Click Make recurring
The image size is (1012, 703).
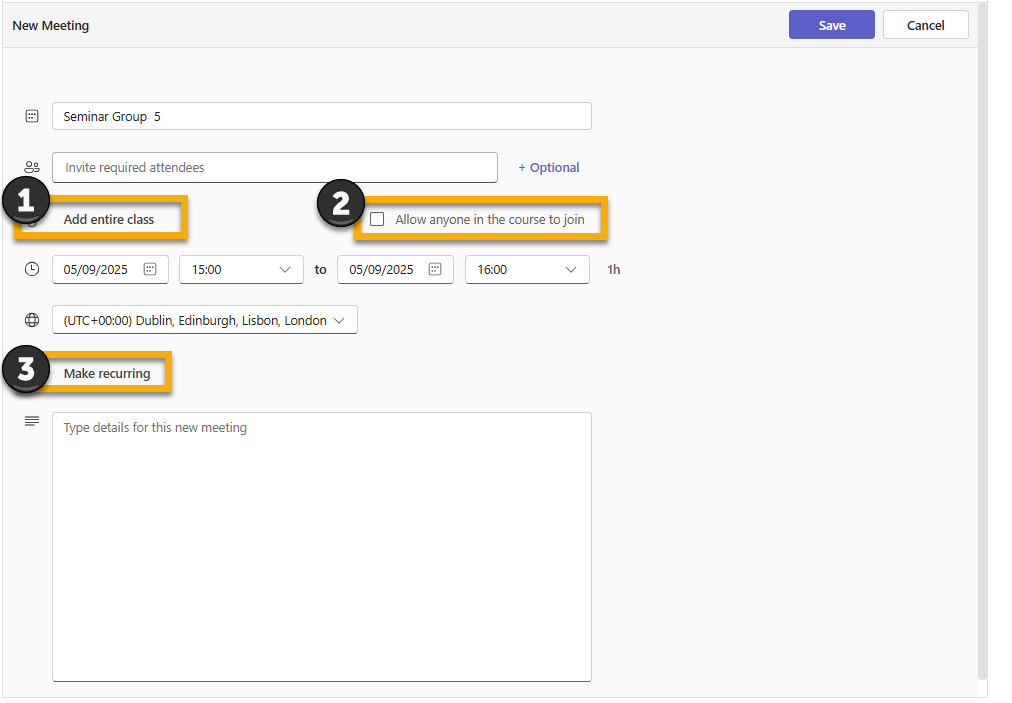click(x=107, y=373)
